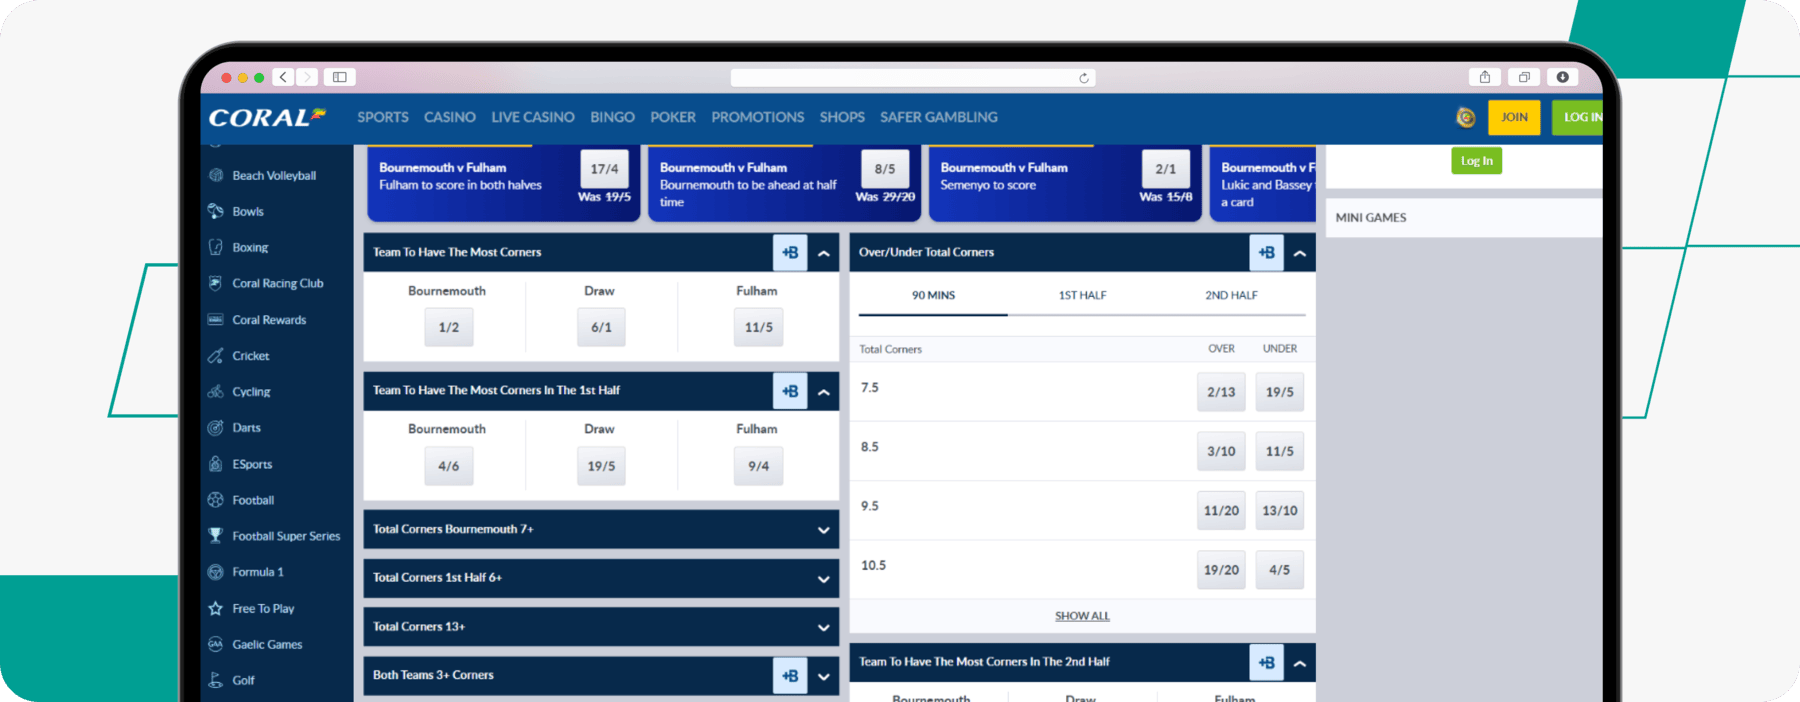Add Most Corners In The 2nd Half to bet builder
1800x702 pixels.
(x=1266, y=662)
